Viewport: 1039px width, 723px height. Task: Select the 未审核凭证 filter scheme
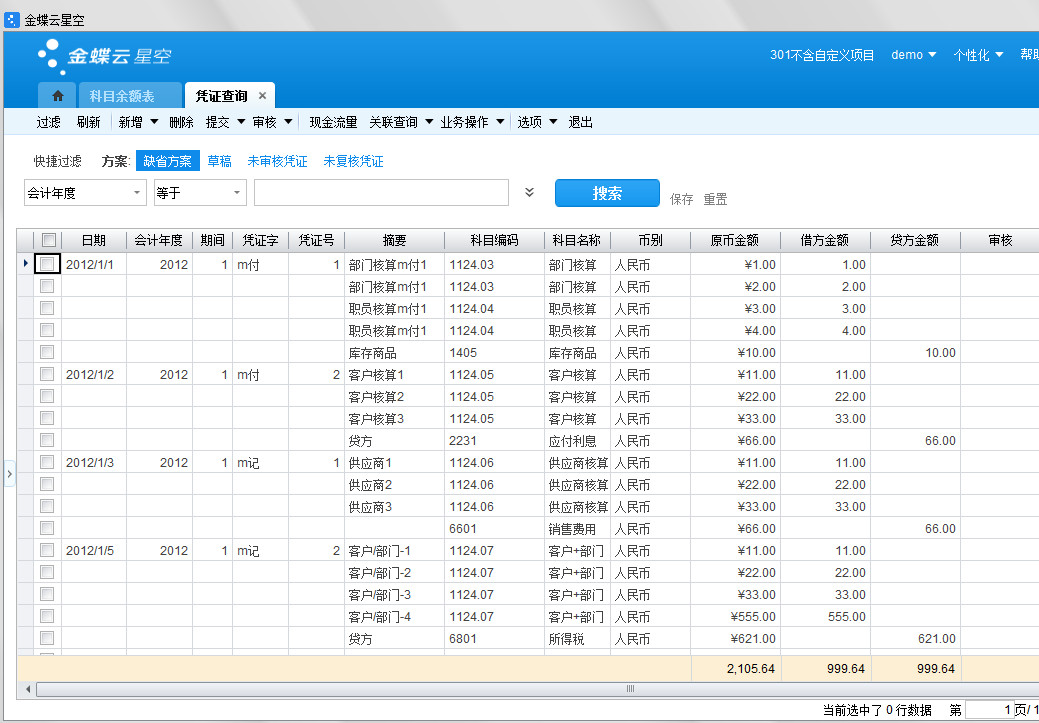click(x=277, y=161)
